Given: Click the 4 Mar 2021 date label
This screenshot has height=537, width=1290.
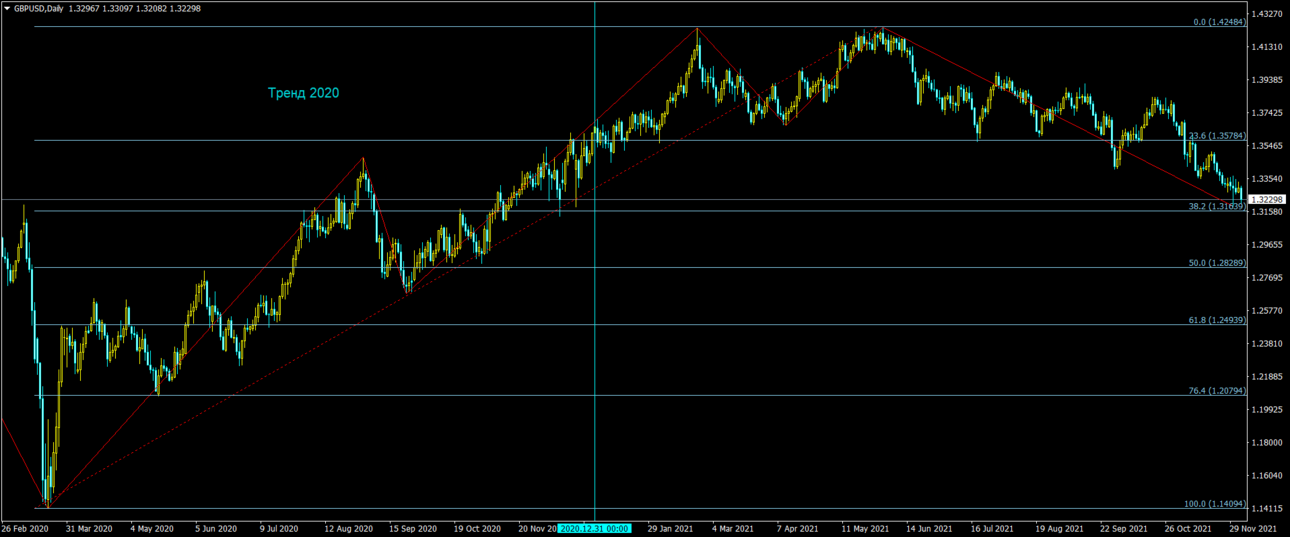Looking at the screenshot, I should tap(735, 528).
